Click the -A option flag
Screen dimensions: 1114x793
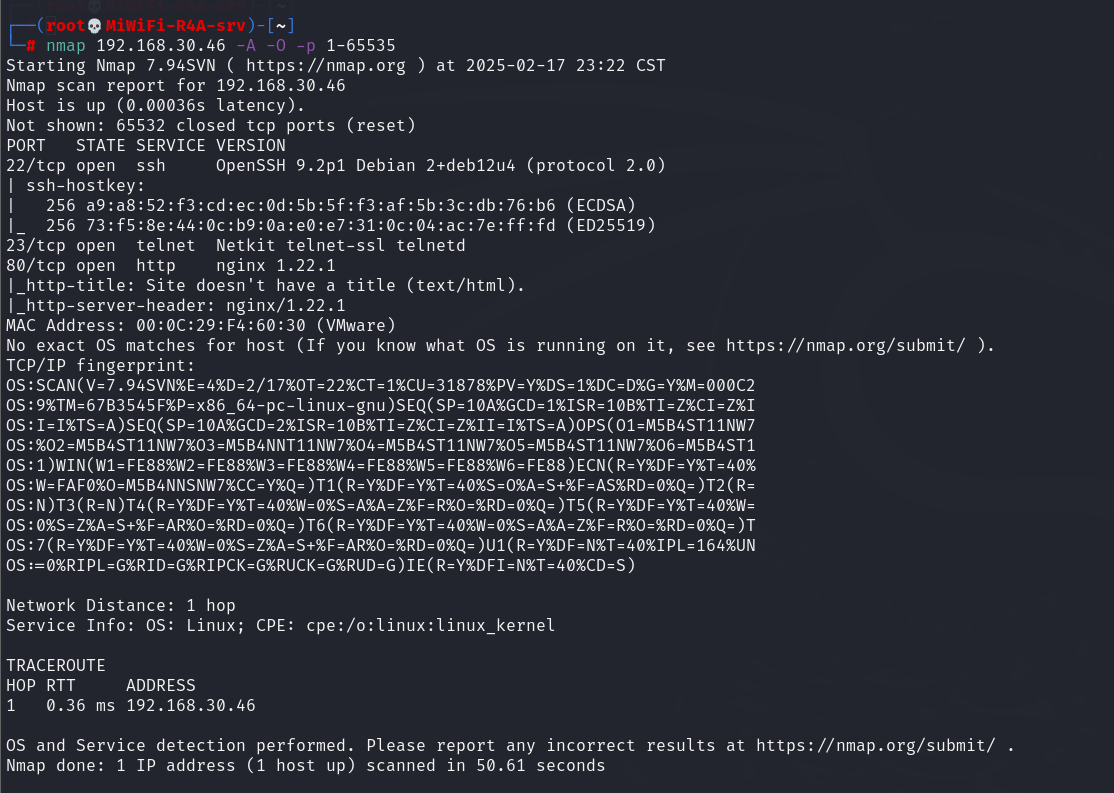click(246, 45)
